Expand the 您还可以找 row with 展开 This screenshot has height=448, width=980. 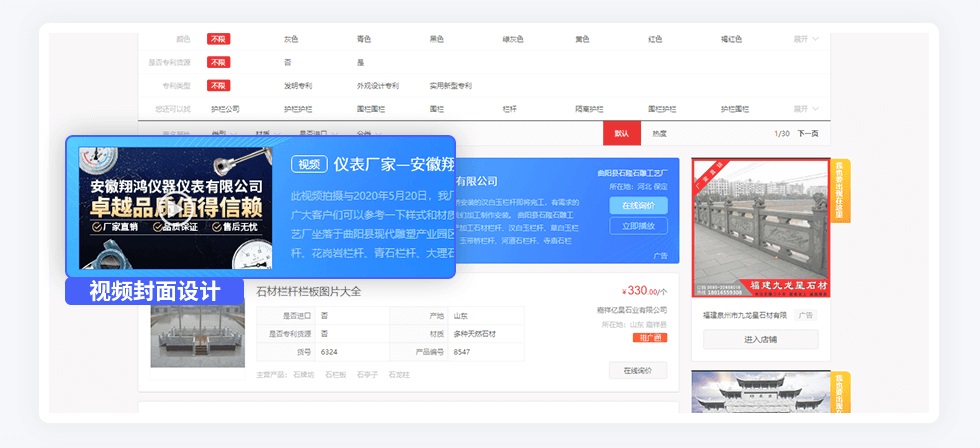[x=806, y=109]
